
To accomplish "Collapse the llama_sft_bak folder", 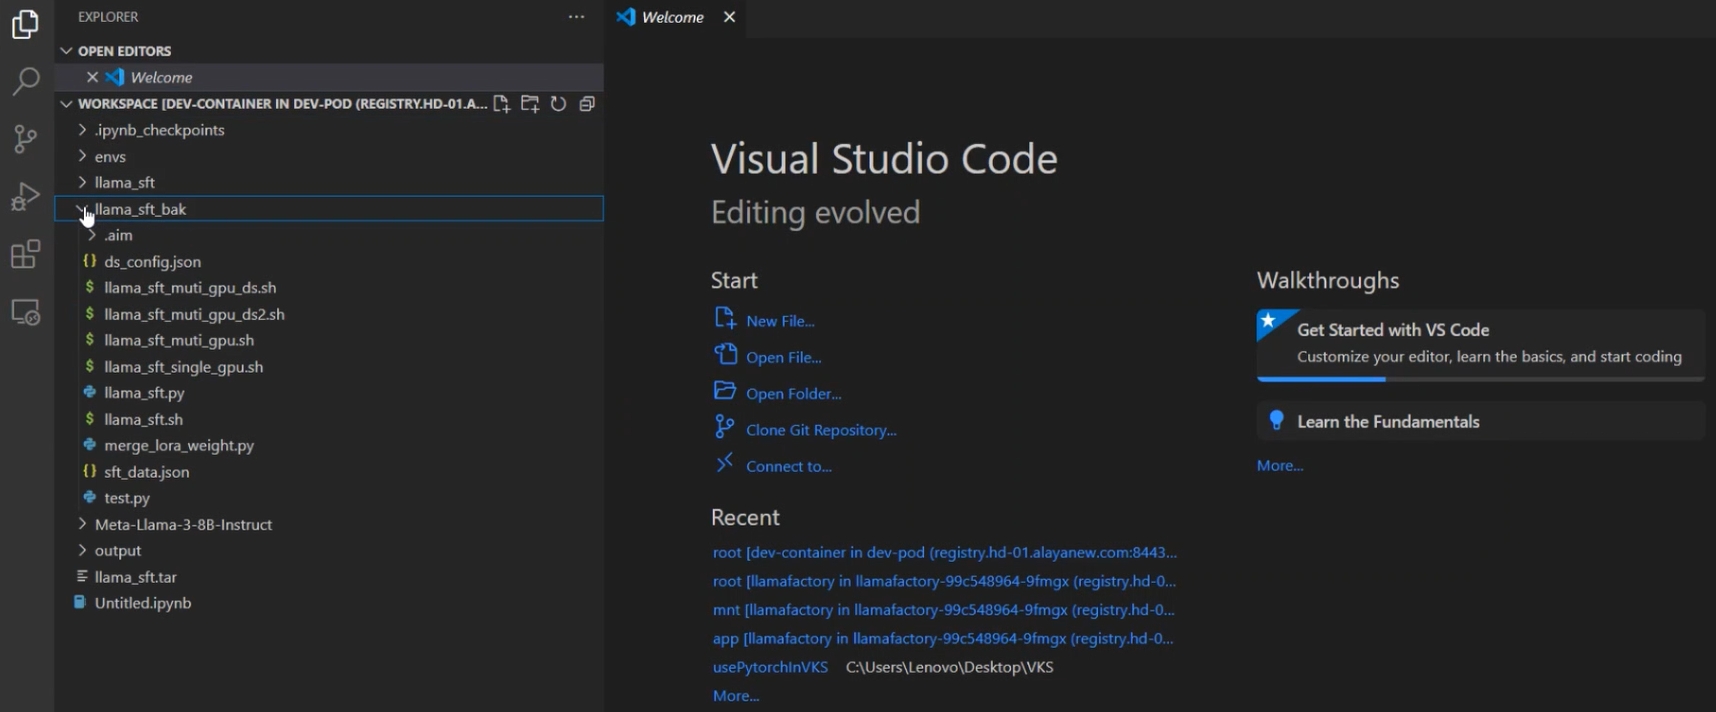I will tap(82, 209).
